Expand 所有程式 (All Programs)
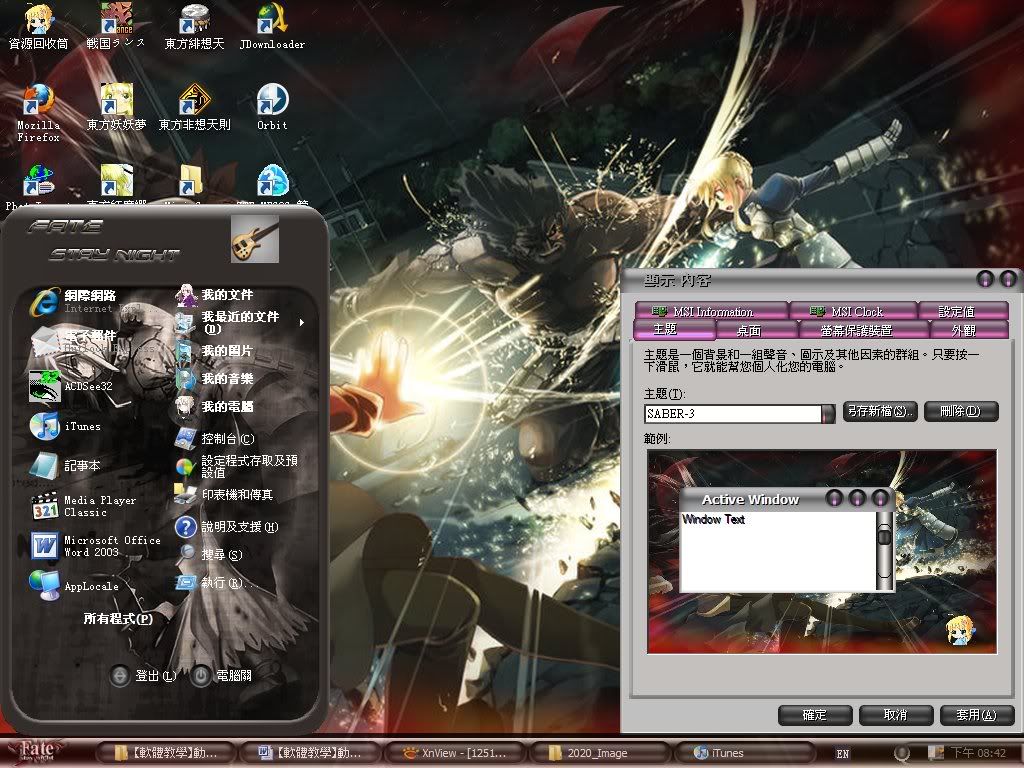This screenshot has height=768, width=1024. pos(118,618)
